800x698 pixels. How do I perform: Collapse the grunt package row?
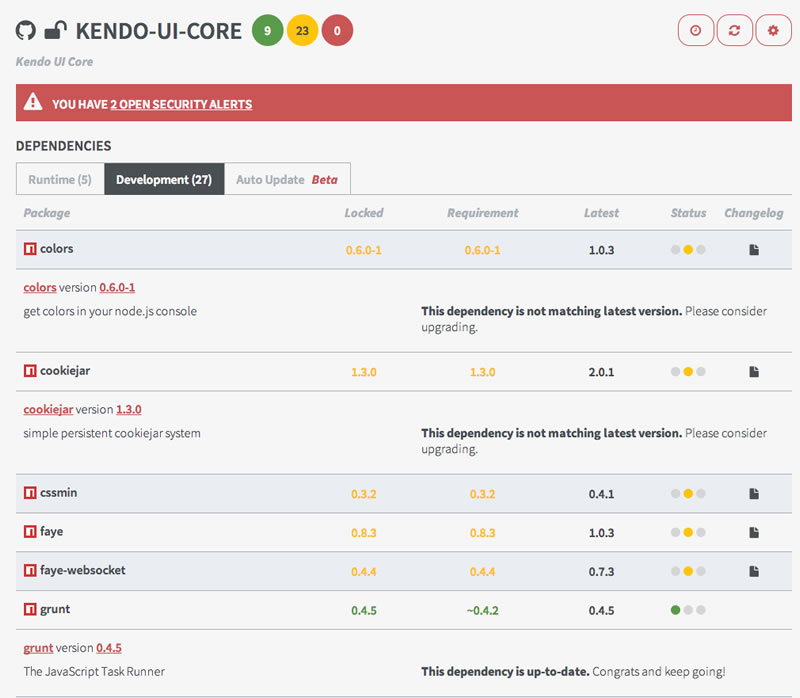coord(404,610)
